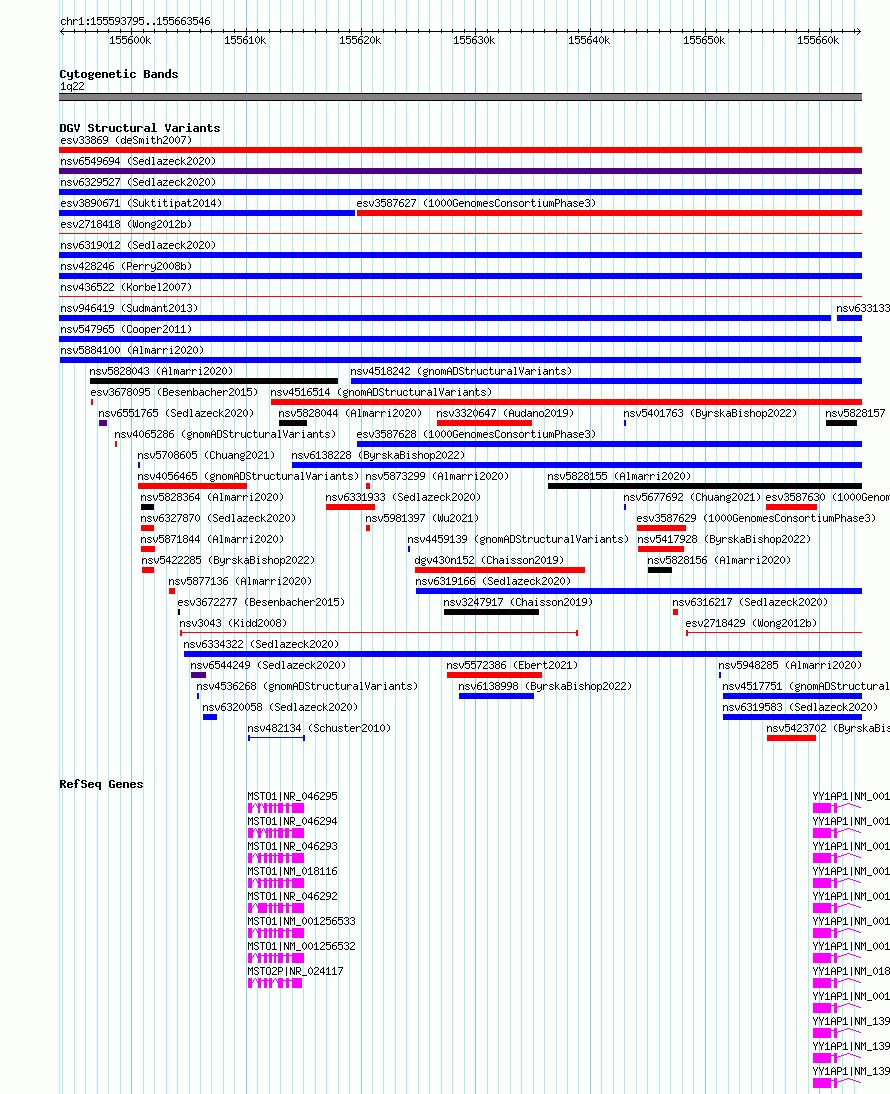Open esv3587627 (1000GenomesConsortiumPhase3) variant

[609, 213]
